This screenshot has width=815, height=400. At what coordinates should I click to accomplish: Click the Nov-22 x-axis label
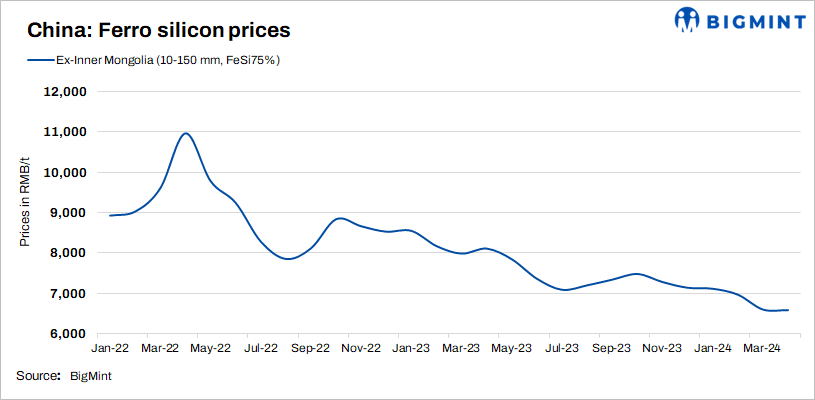[360, 349]
